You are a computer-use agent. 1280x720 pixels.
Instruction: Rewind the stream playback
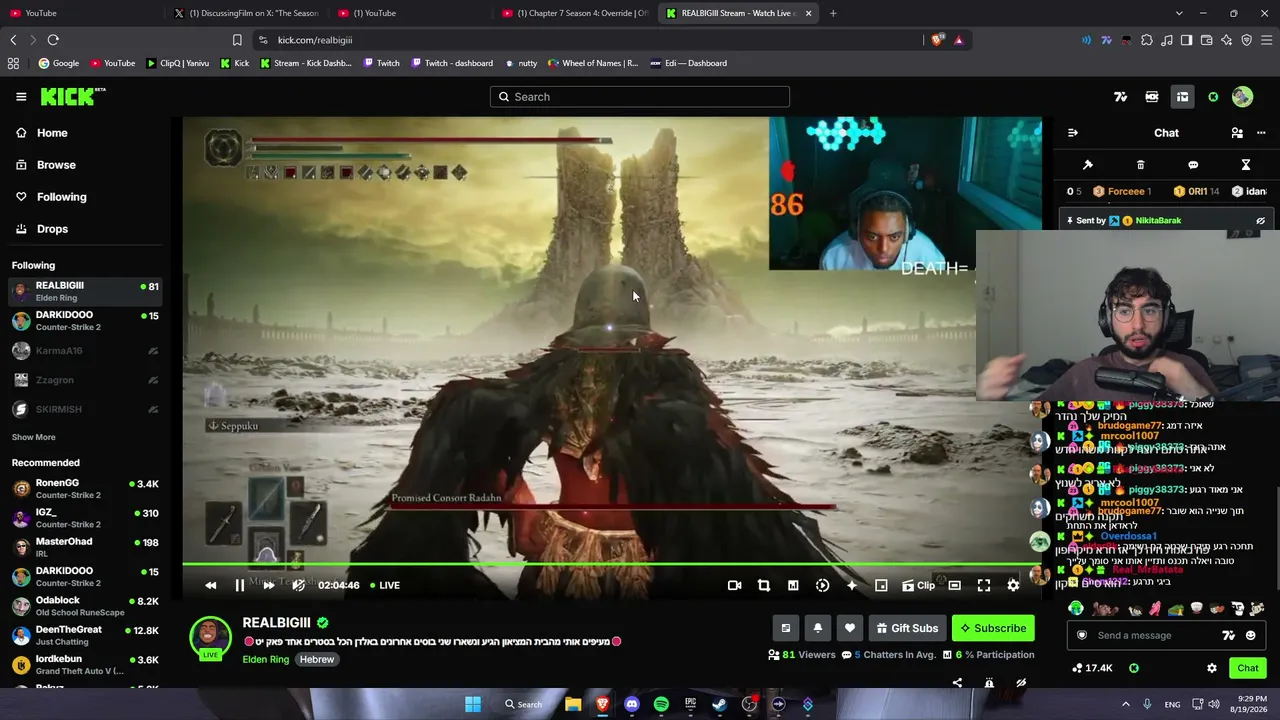[x=210, y=586]
